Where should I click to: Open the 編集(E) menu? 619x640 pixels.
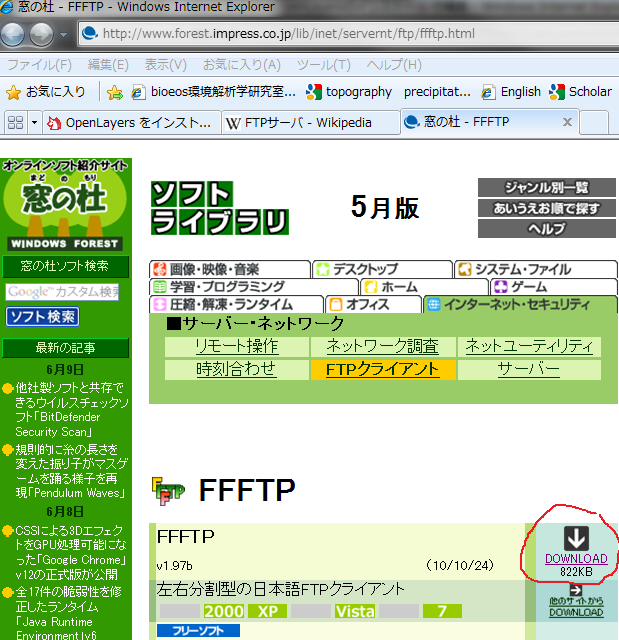pos(108,65)
